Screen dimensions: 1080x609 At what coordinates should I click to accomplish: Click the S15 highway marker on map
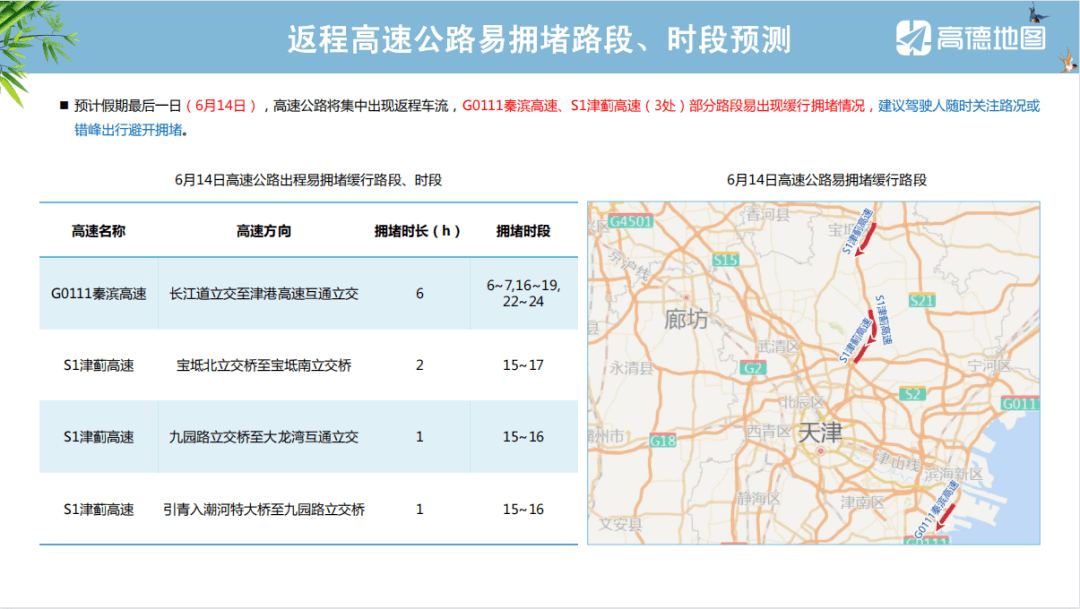point(726,260)
